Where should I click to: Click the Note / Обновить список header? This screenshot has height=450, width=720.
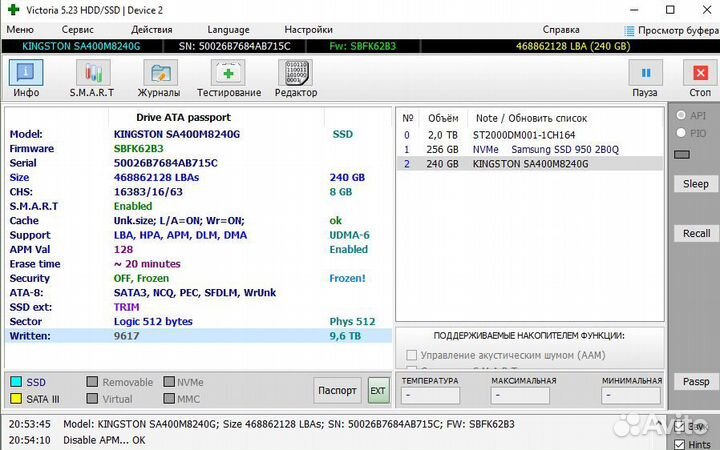tap(531, 118)
